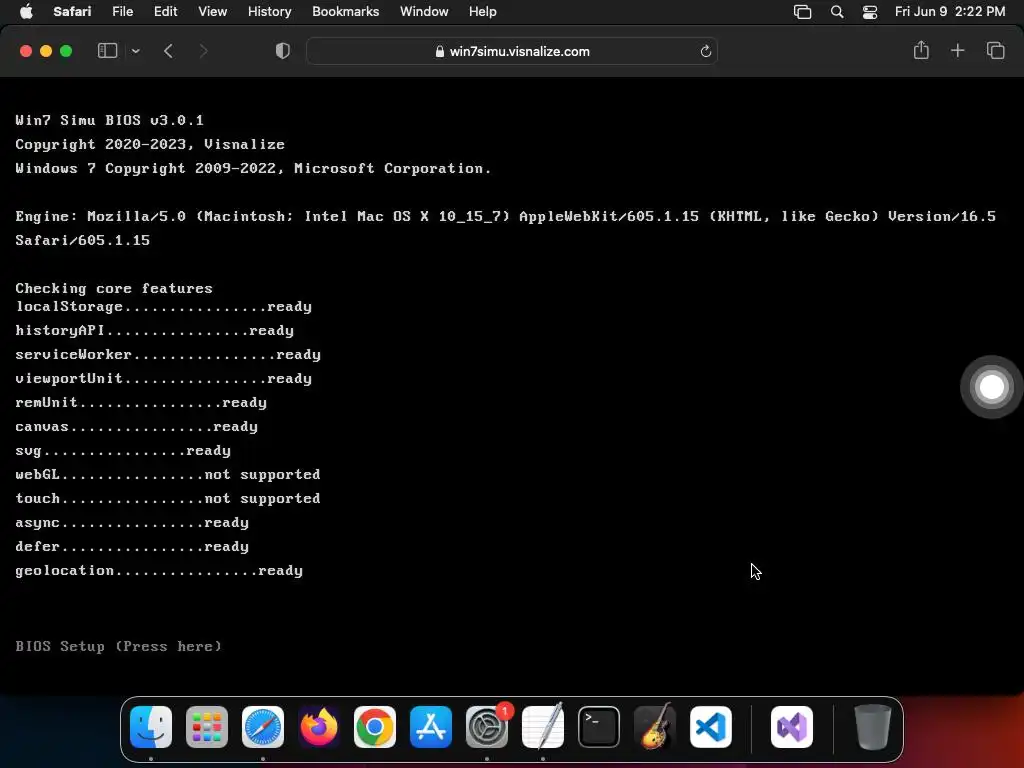
Task: Click the "geolocation...ready" line
Action: [x=159, y=570]
